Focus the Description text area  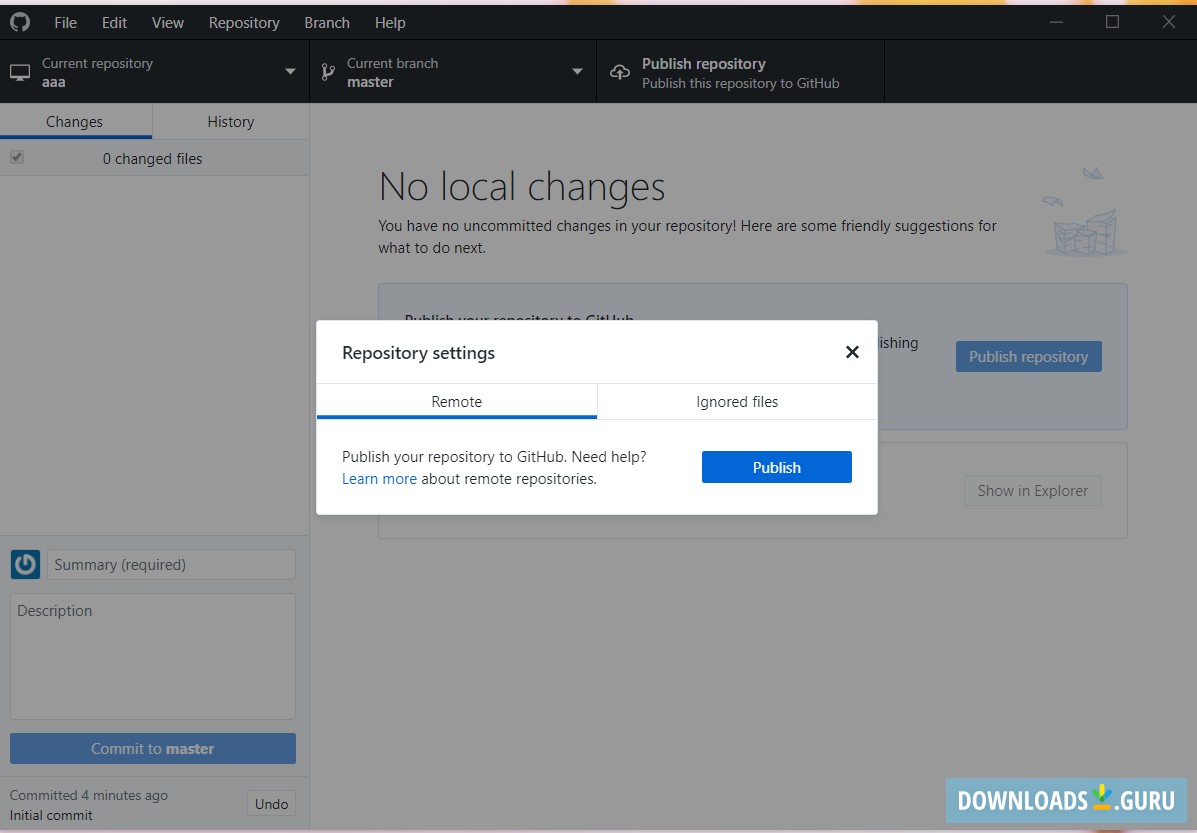(153, 657)
